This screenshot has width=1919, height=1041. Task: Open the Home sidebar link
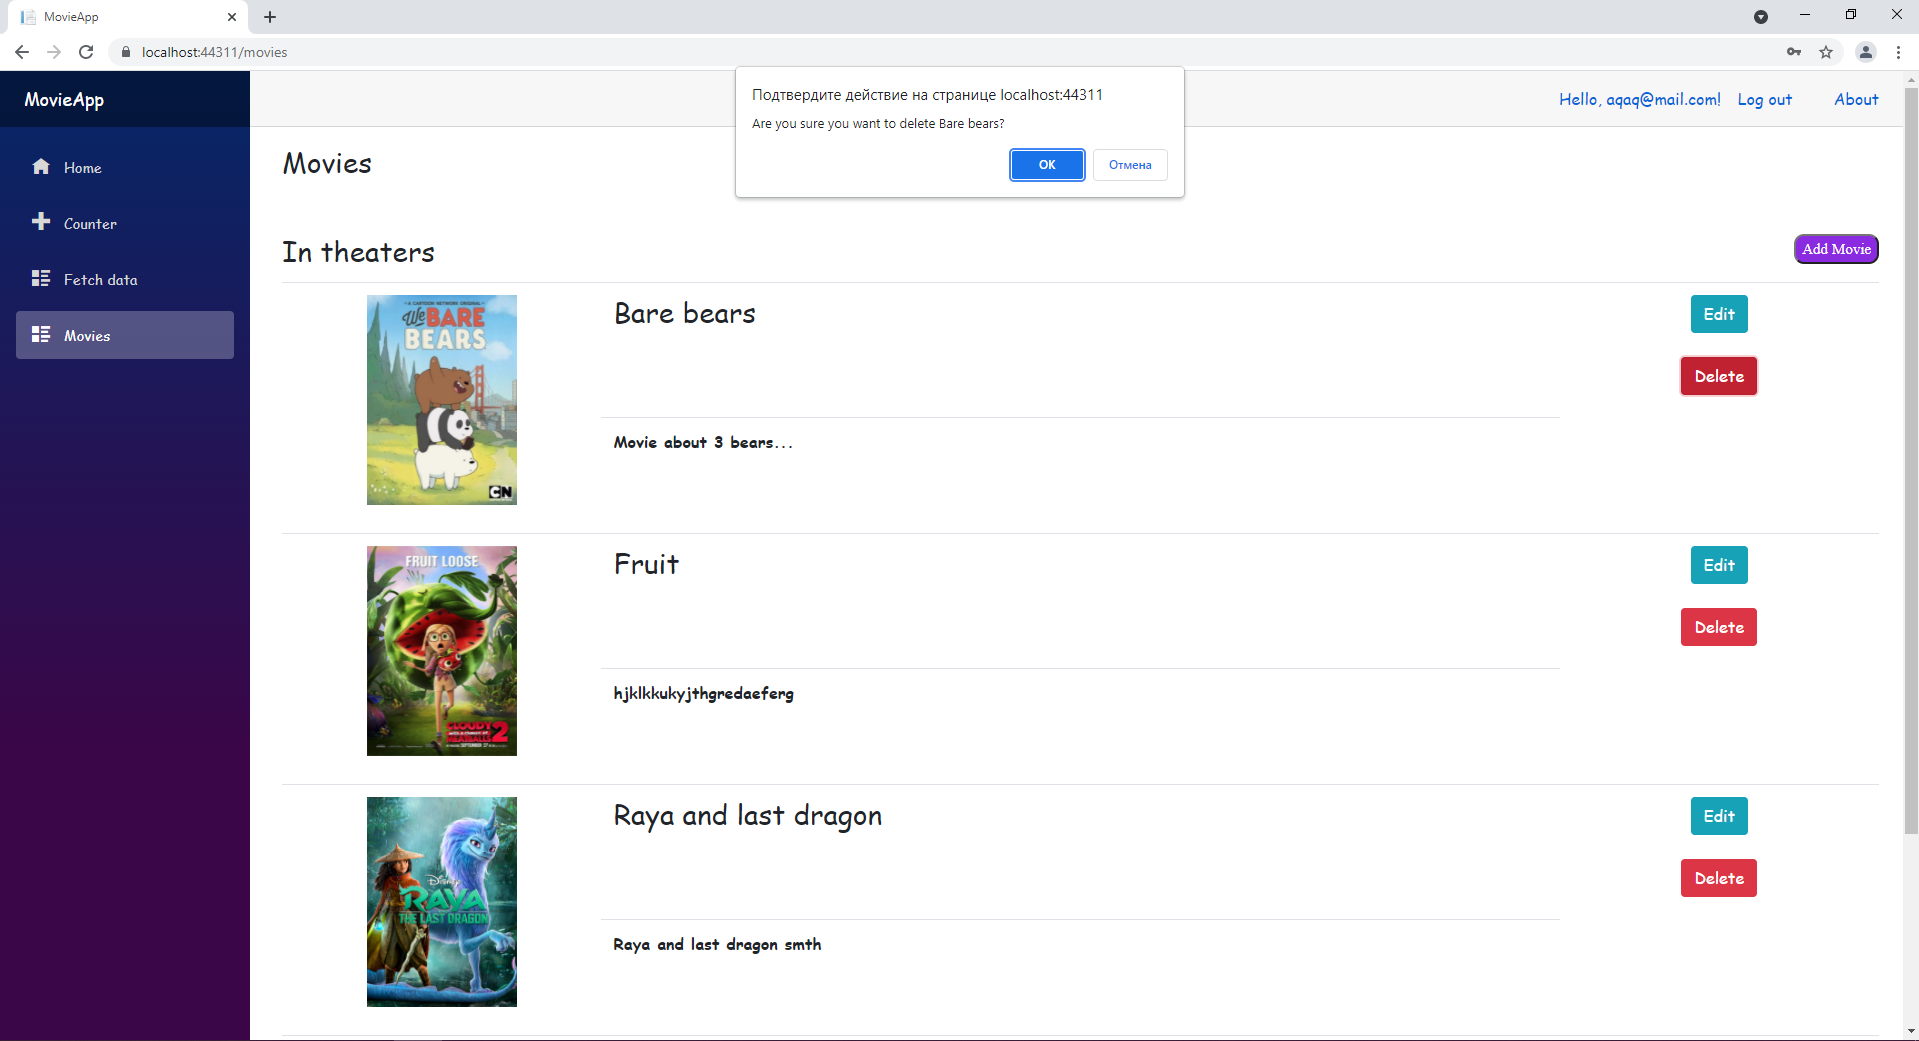(125, 167)
